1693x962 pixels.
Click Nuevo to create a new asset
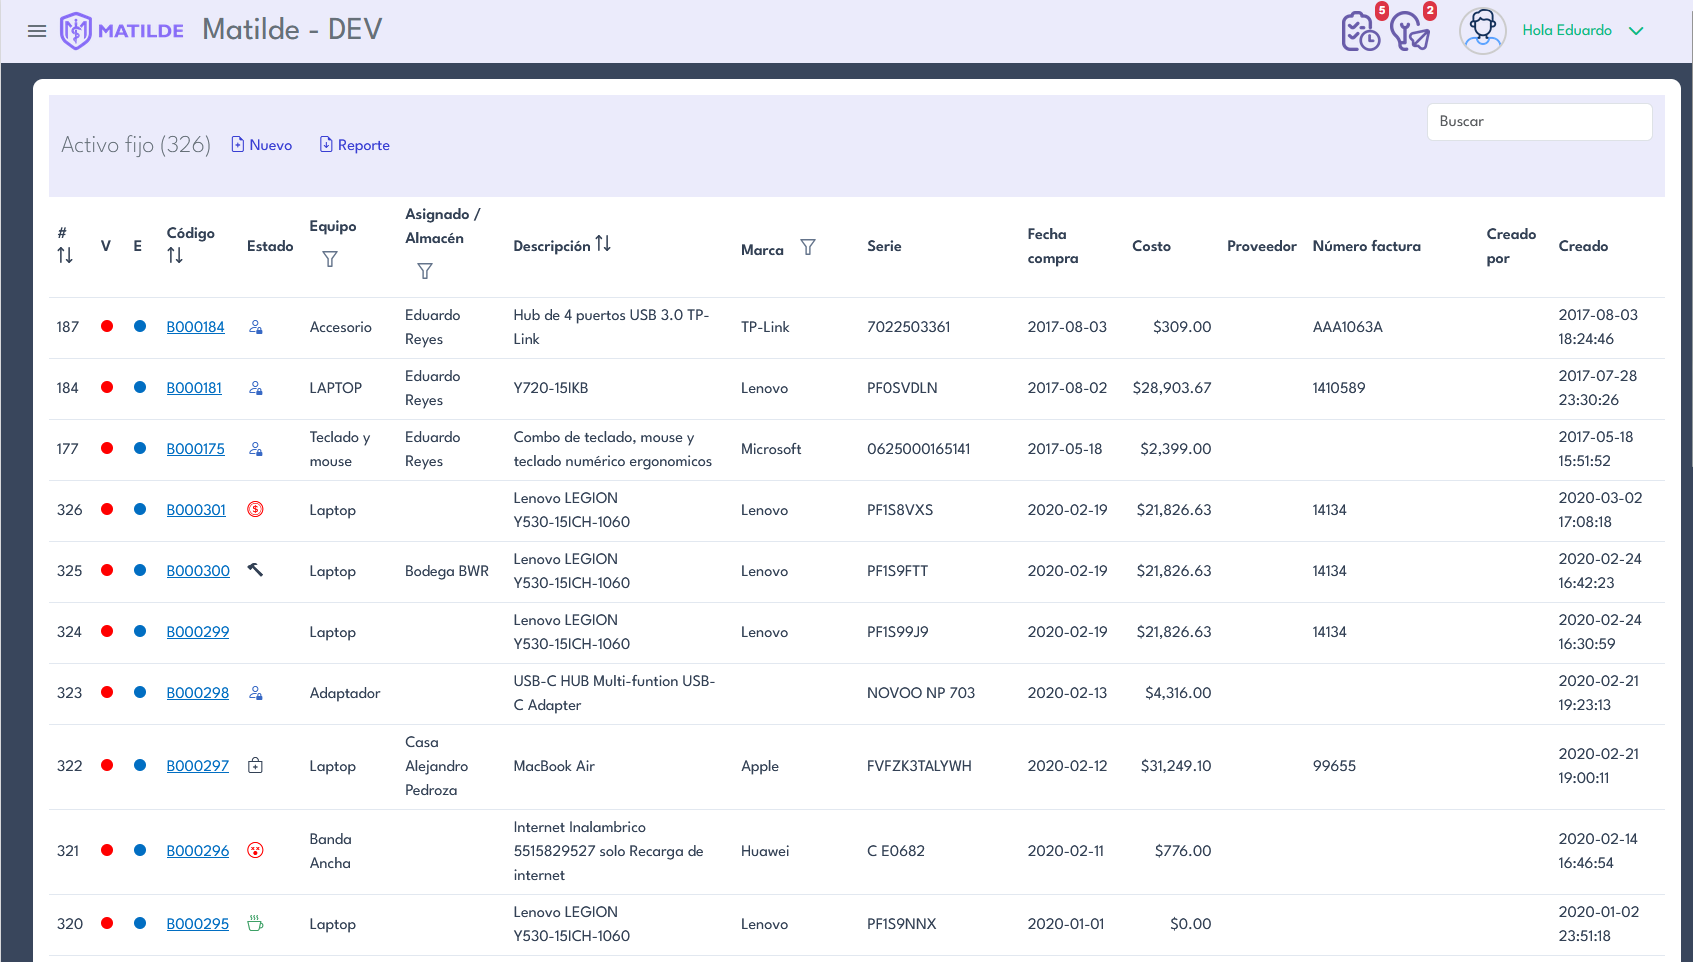coord(262,145)
